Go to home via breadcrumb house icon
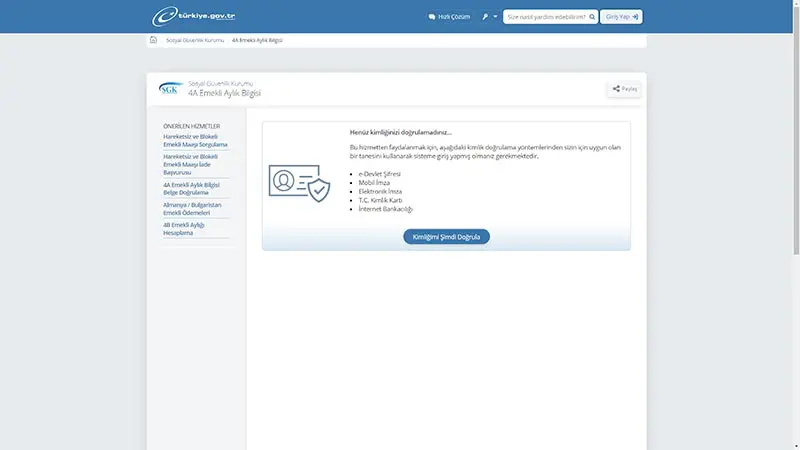The height and width of the screenshot is (450, 800). [x=153, y=40]
